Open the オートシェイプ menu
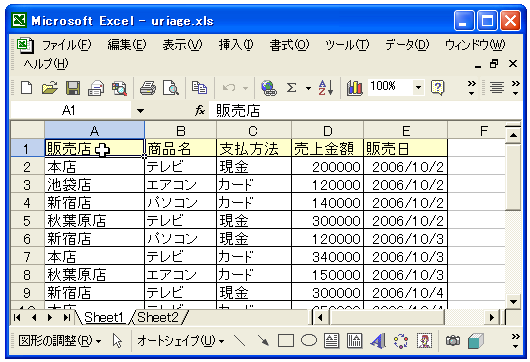This screenshot has height=362, width=530. [180, 341]
